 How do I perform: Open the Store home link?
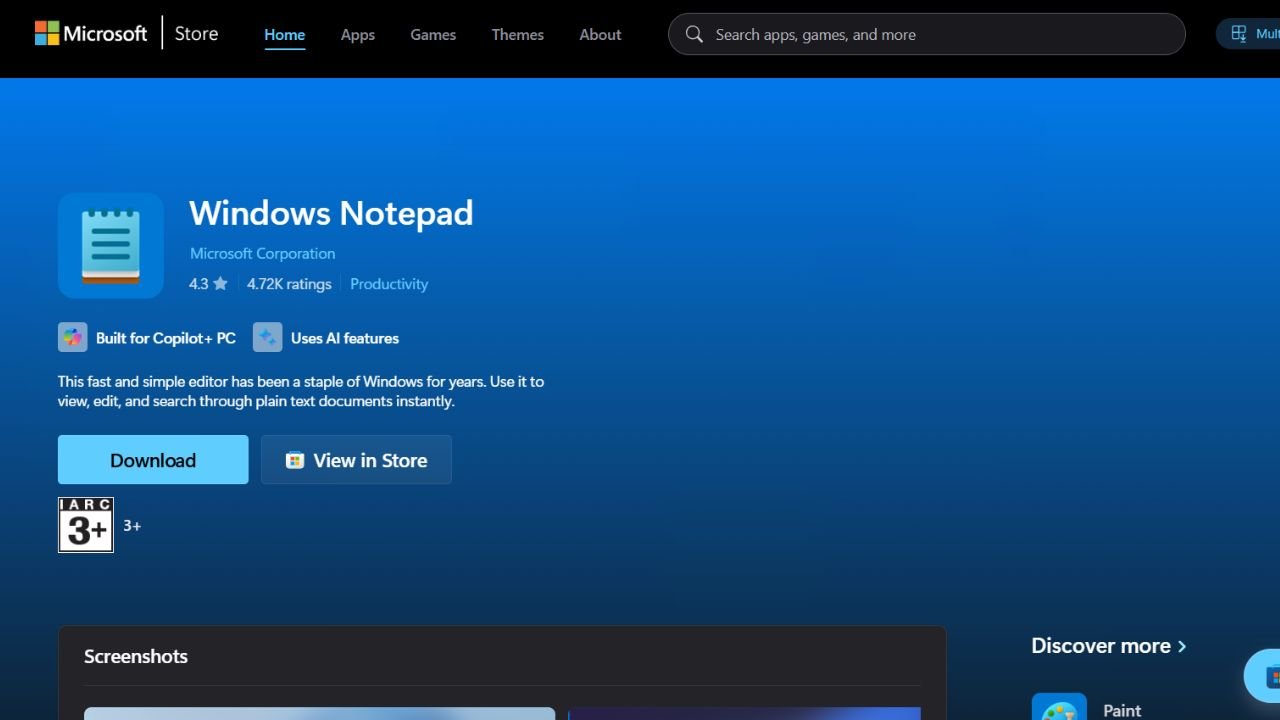click(196, 34)
